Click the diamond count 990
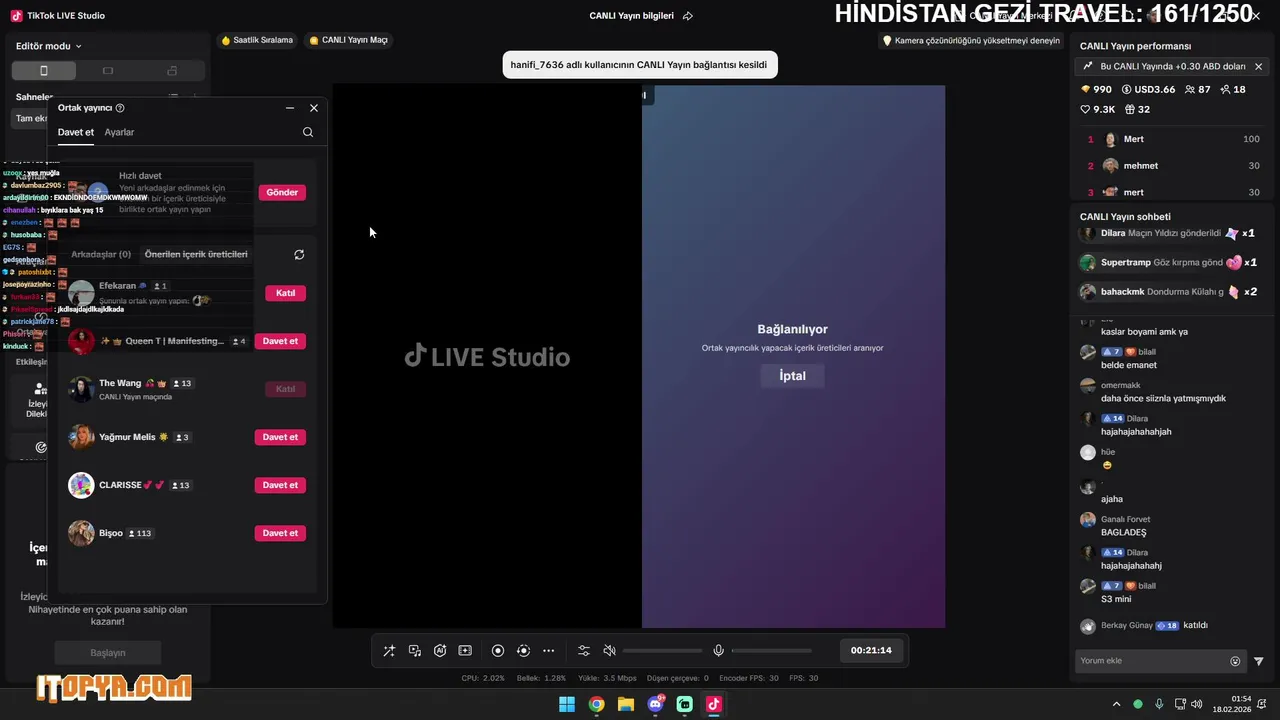Viewport: 1280px width, 720px height. tap(1097, 89)
